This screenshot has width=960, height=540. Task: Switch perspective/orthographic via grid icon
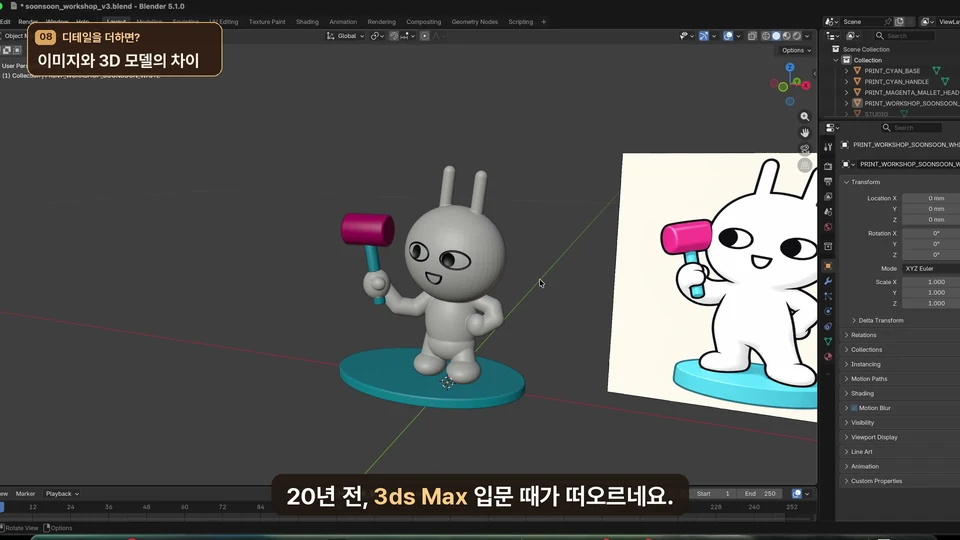click(x=804, y=165)
